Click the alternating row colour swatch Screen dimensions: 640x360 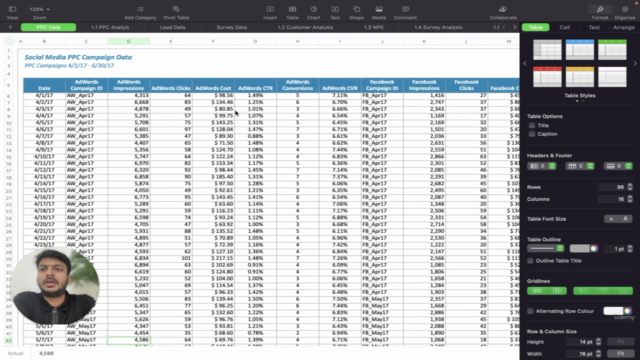point(613,311)
